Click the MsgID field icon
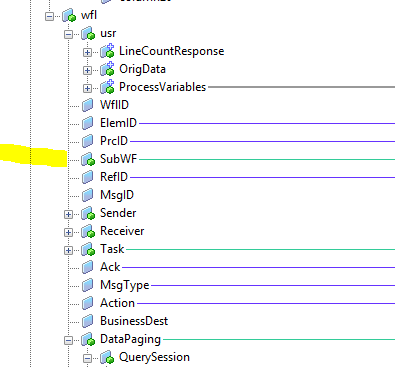 pos(87,195)
